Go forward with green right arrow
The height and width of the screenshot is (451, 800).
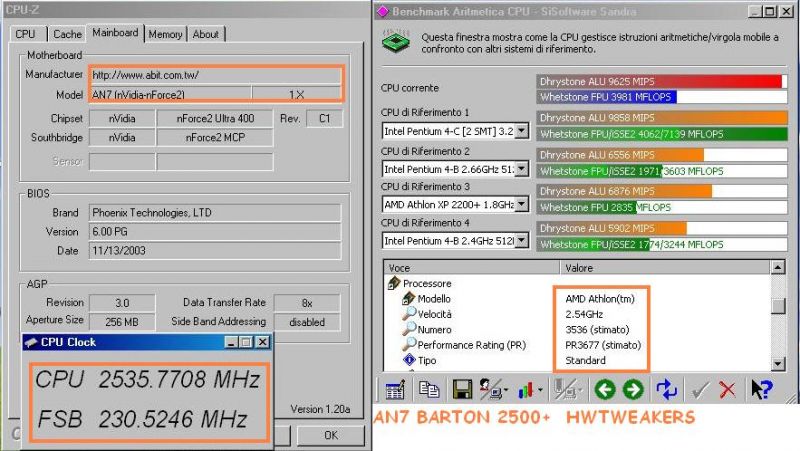click(x=633, y=390)
